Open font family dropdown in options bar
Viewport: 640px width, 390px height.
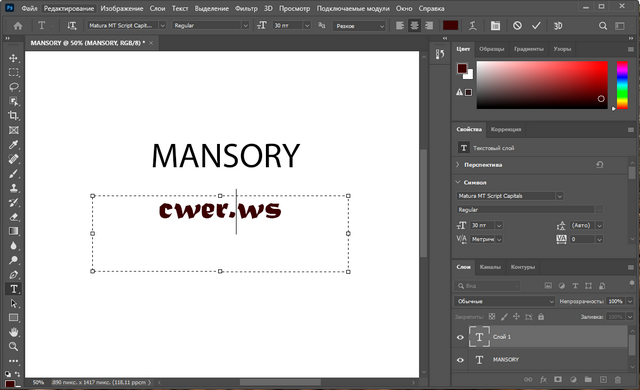point(162,25)
